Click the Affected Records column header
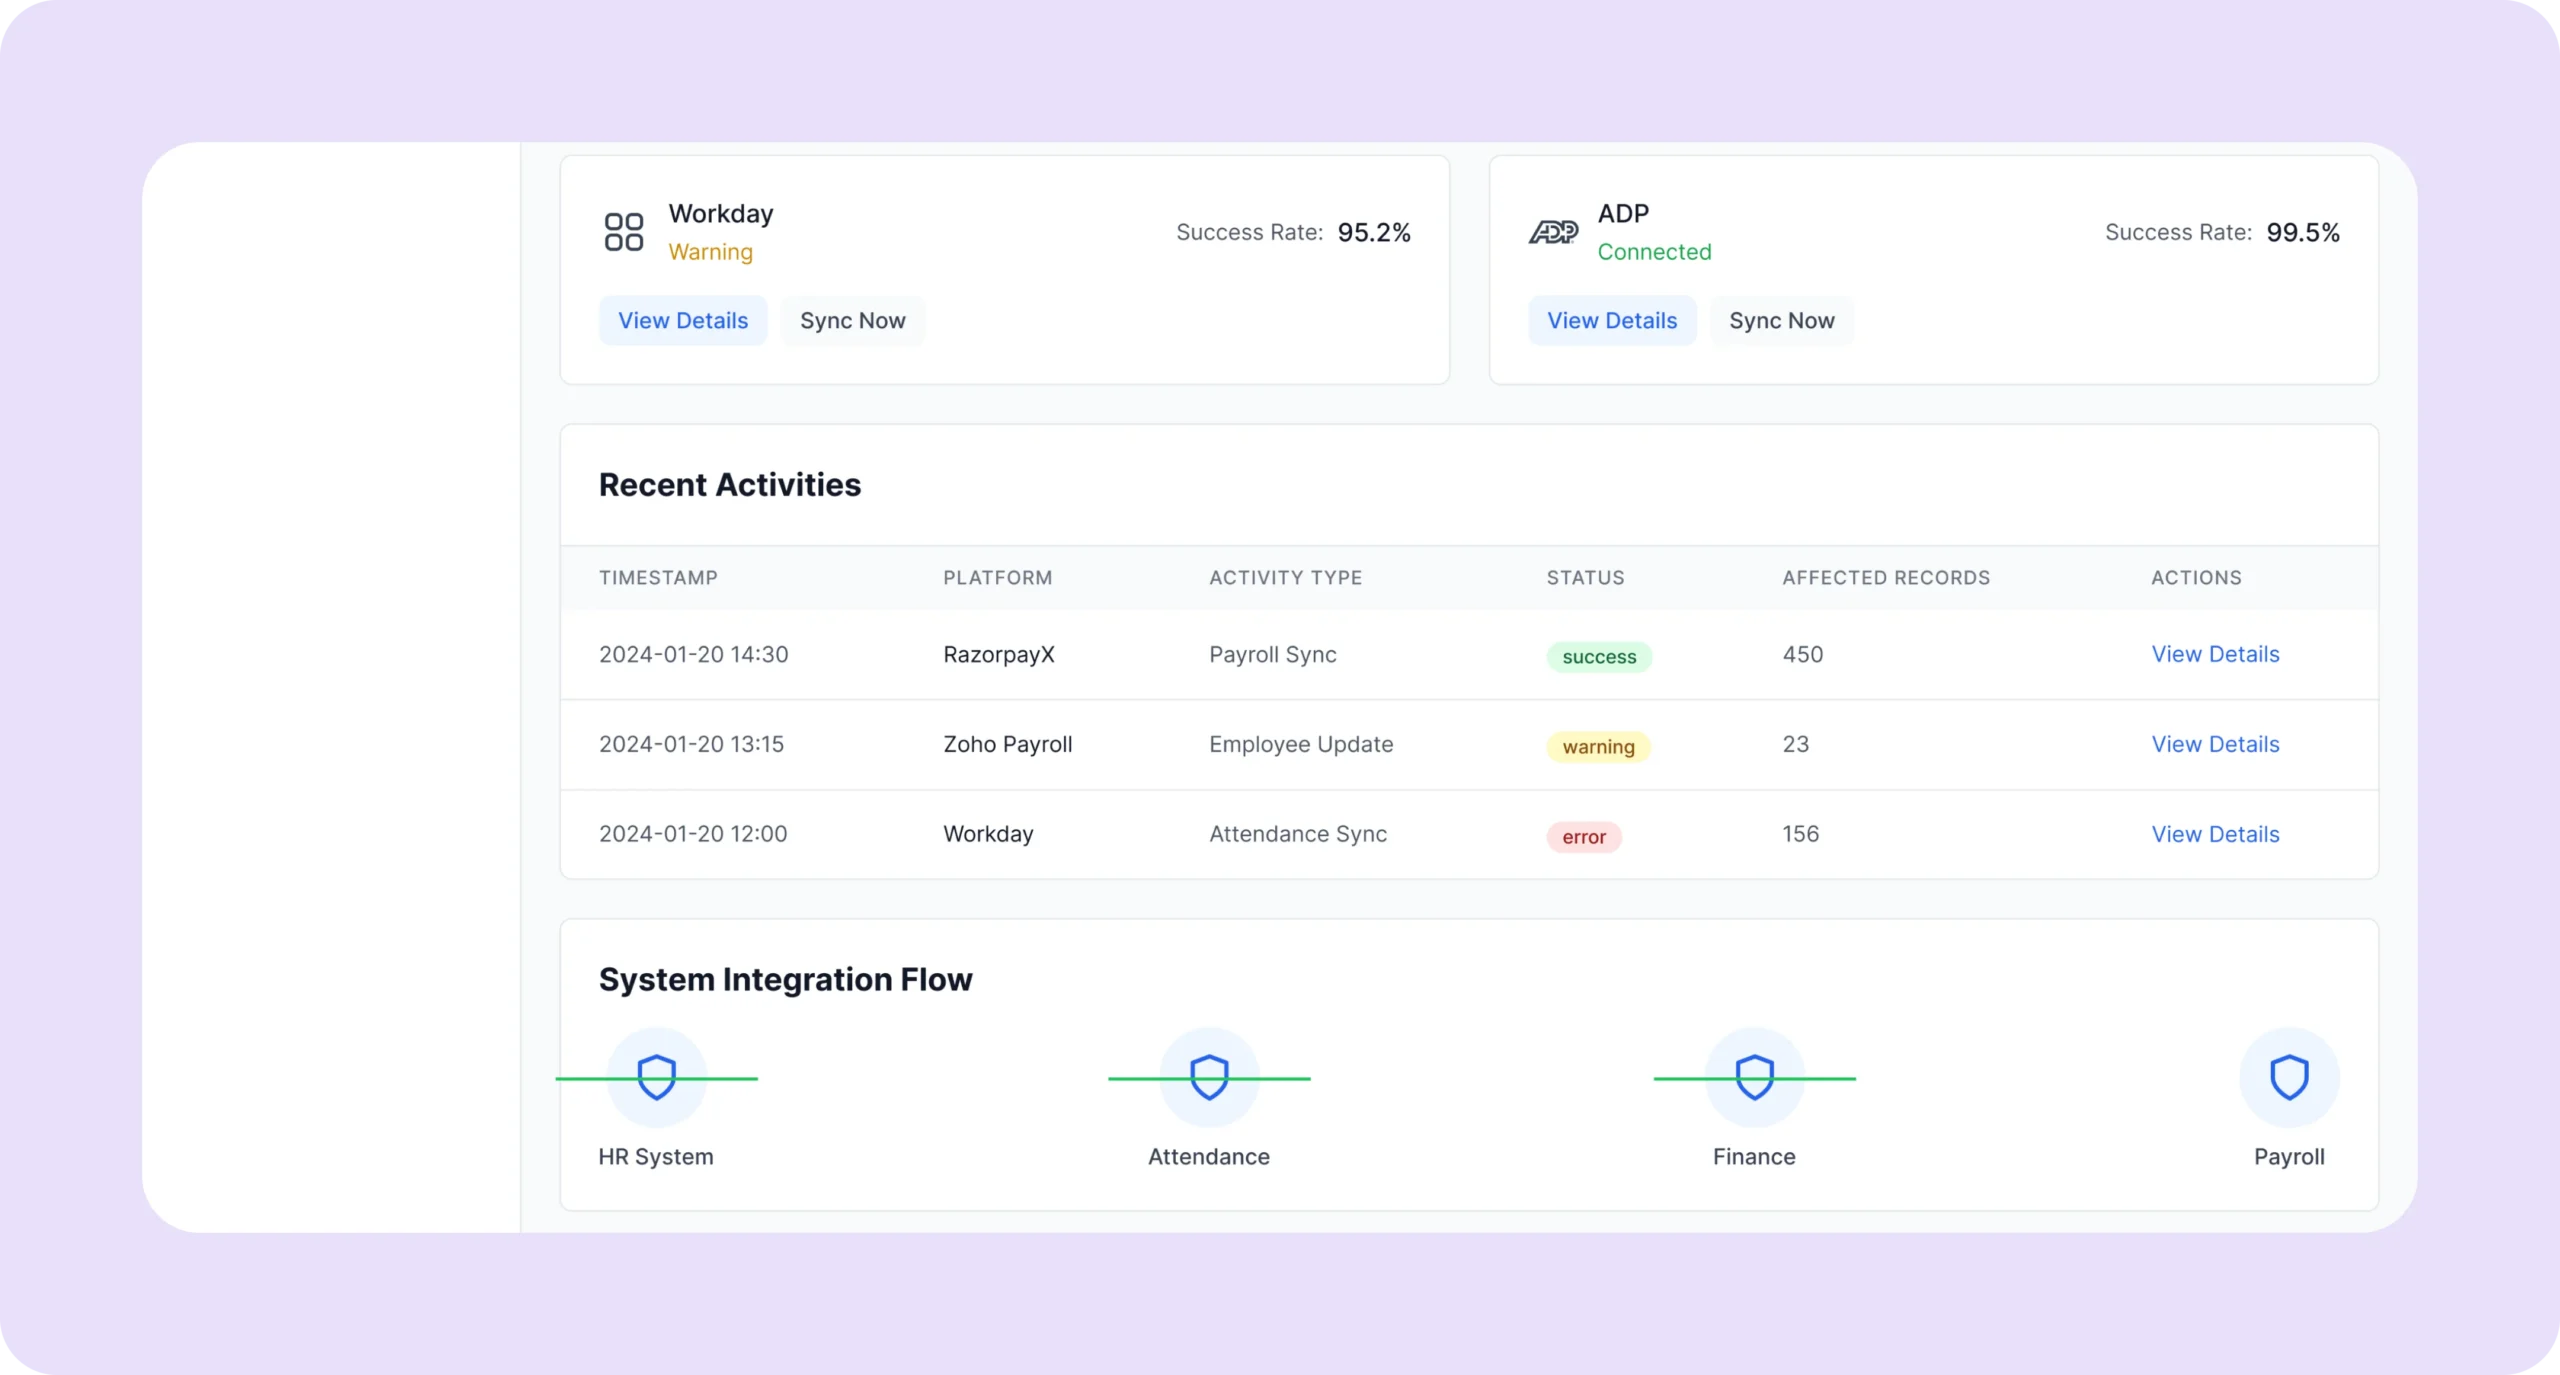 click(1886, 578)
